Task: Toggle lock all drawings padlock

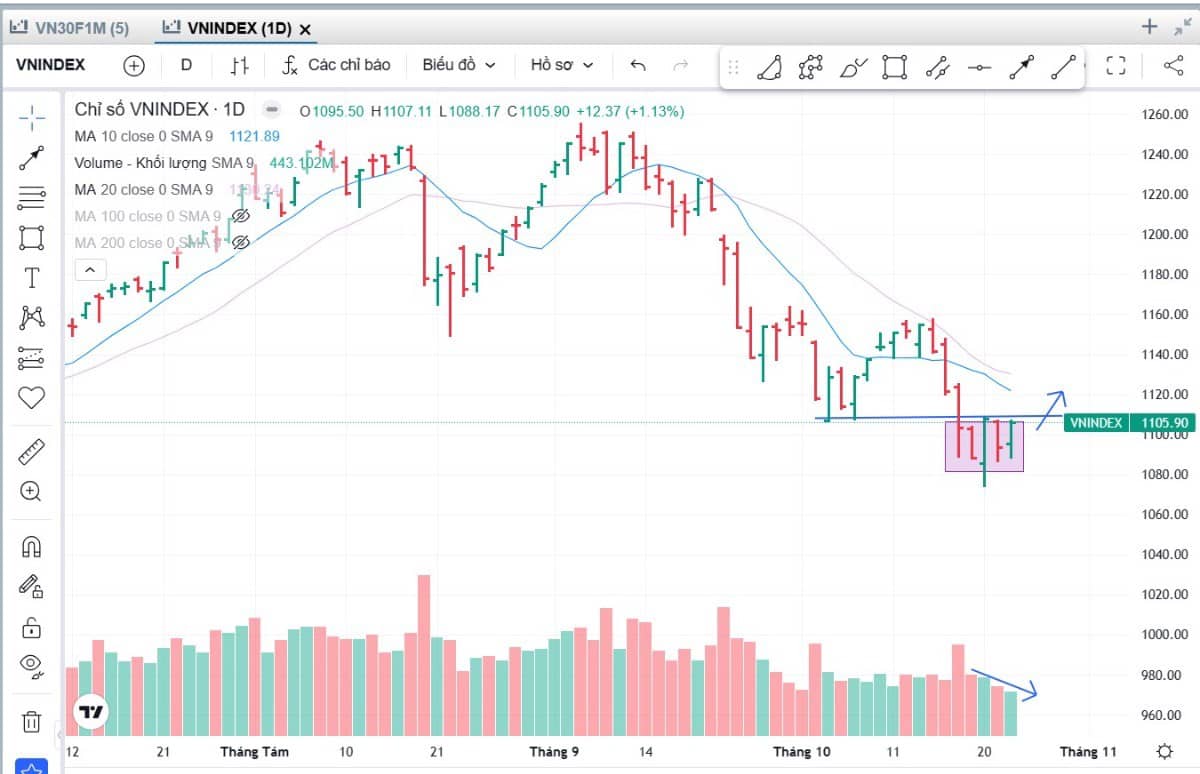Action: [32, 627]
